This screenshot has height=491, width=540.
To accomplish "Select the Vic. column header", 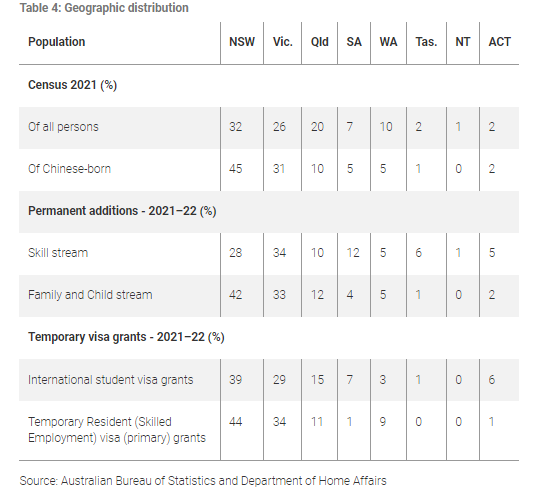I will point(282,42).
